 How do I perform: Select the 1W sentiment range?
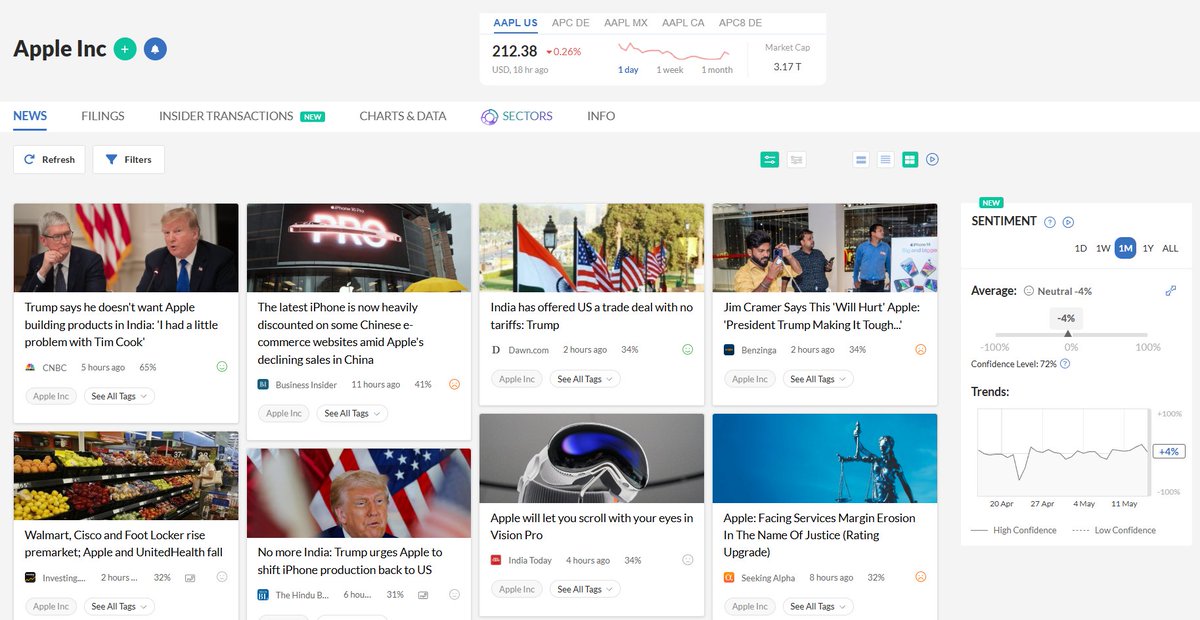[1103, 248]
